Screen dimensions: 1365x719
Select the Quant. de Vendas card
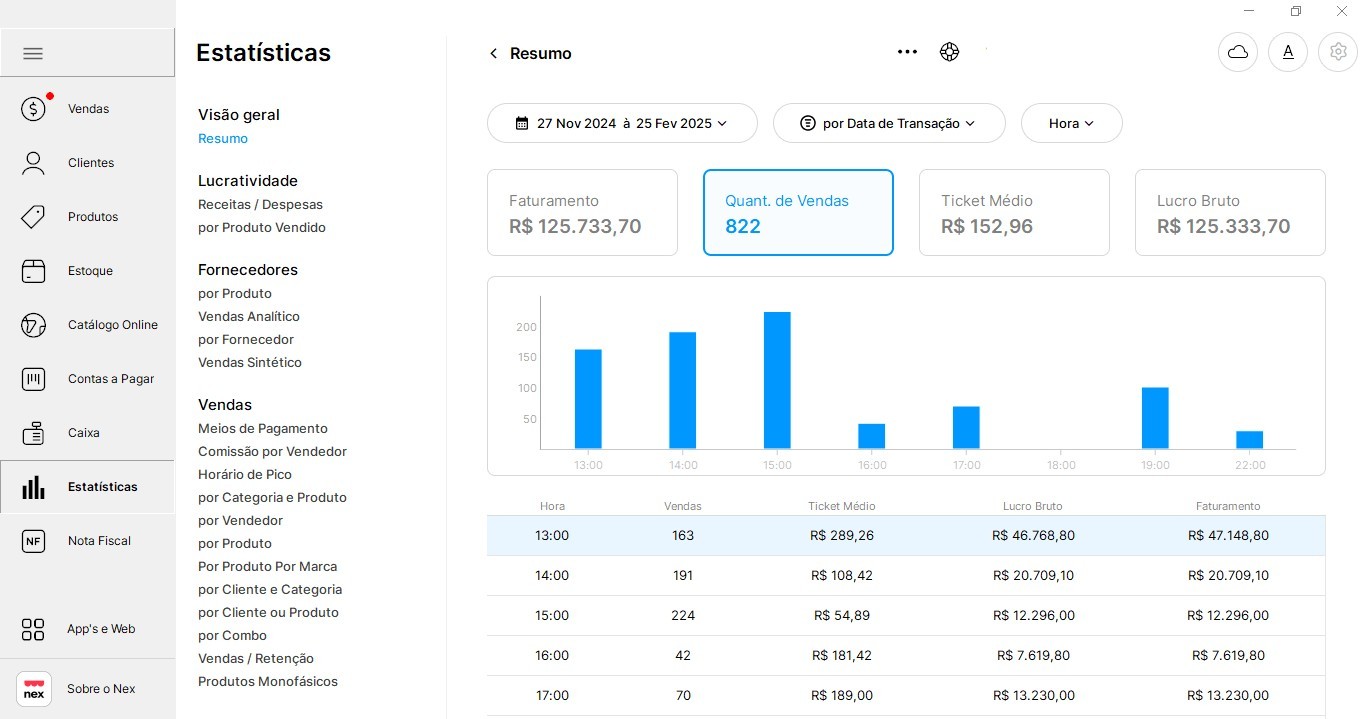pos(798,212)
